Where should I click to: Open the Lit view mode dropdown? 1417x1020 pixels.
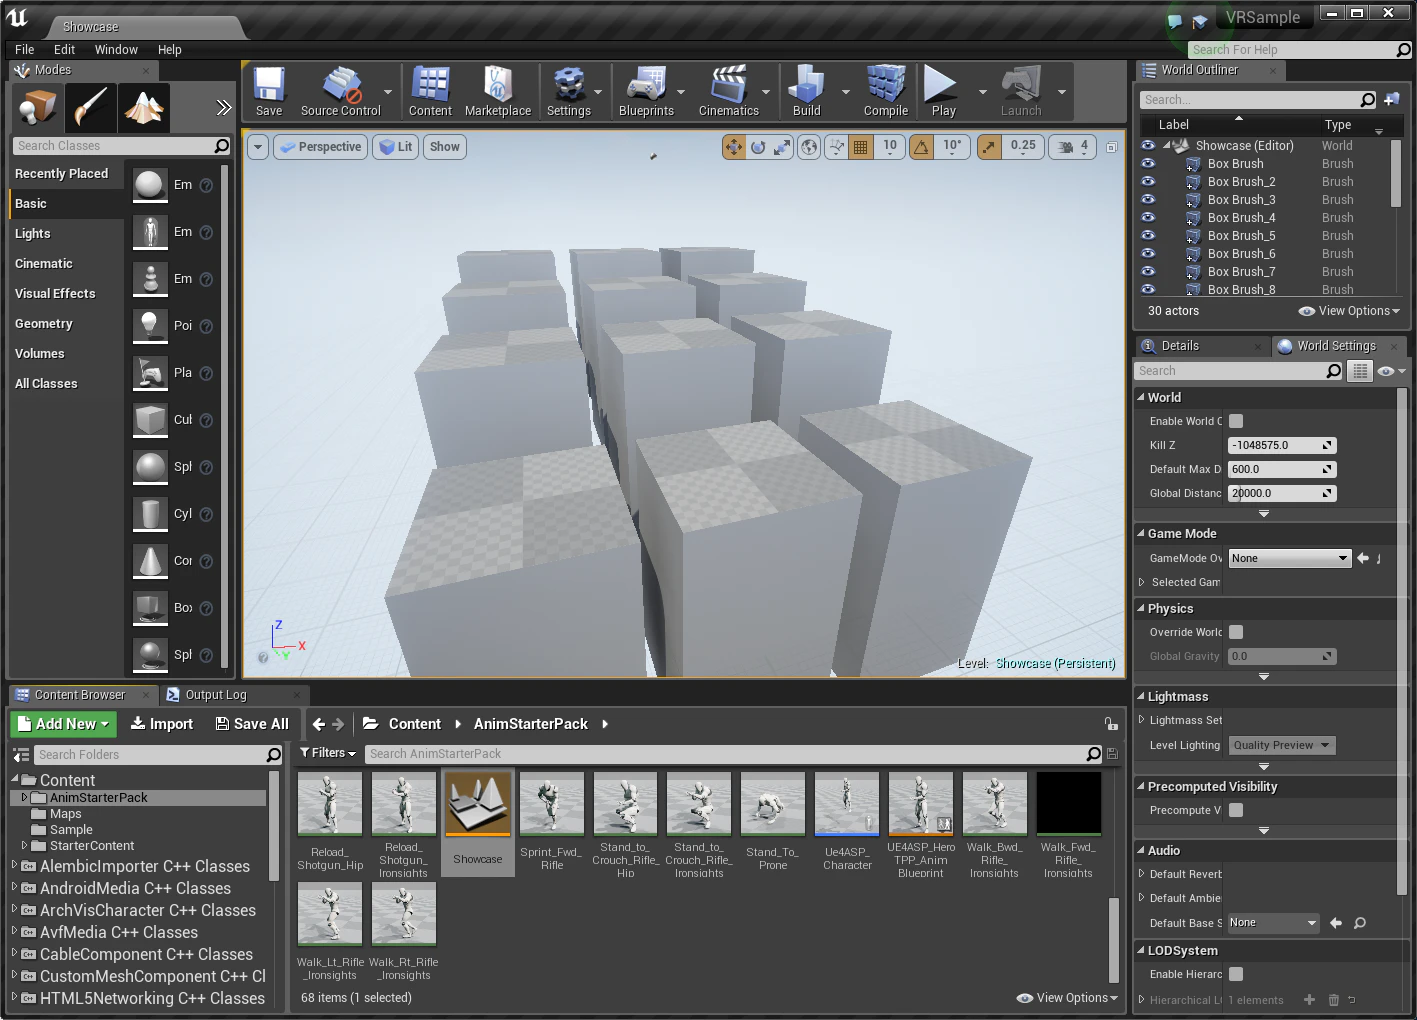pos(396,147)
